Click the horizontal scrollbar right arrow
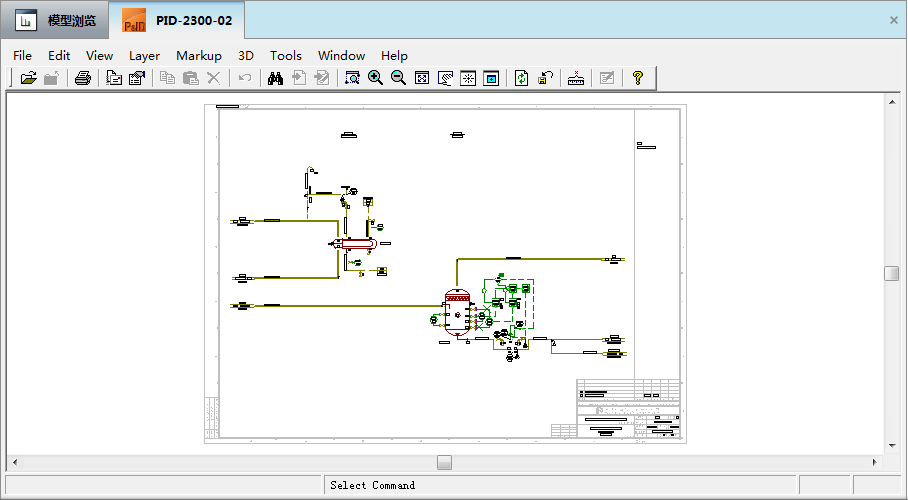 point(874,462)
